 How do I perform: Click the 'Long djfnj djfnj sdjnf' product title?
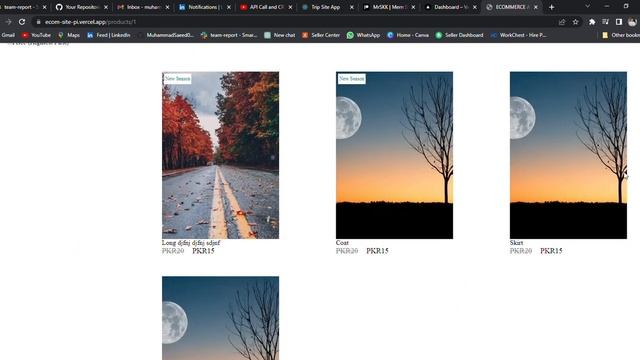pos(191,242)
